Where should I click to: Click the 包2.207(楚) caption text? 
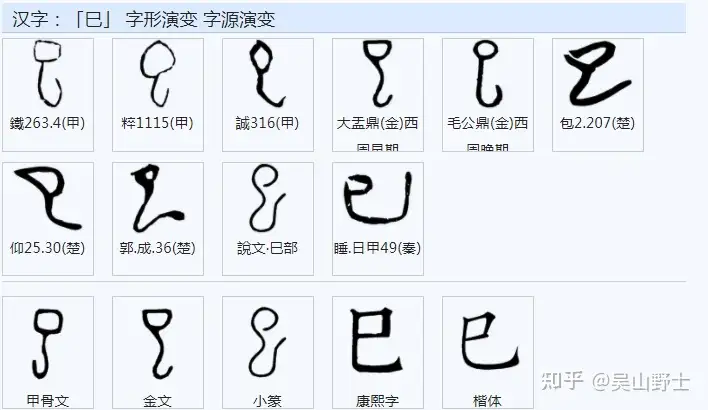tap(597, 123)
